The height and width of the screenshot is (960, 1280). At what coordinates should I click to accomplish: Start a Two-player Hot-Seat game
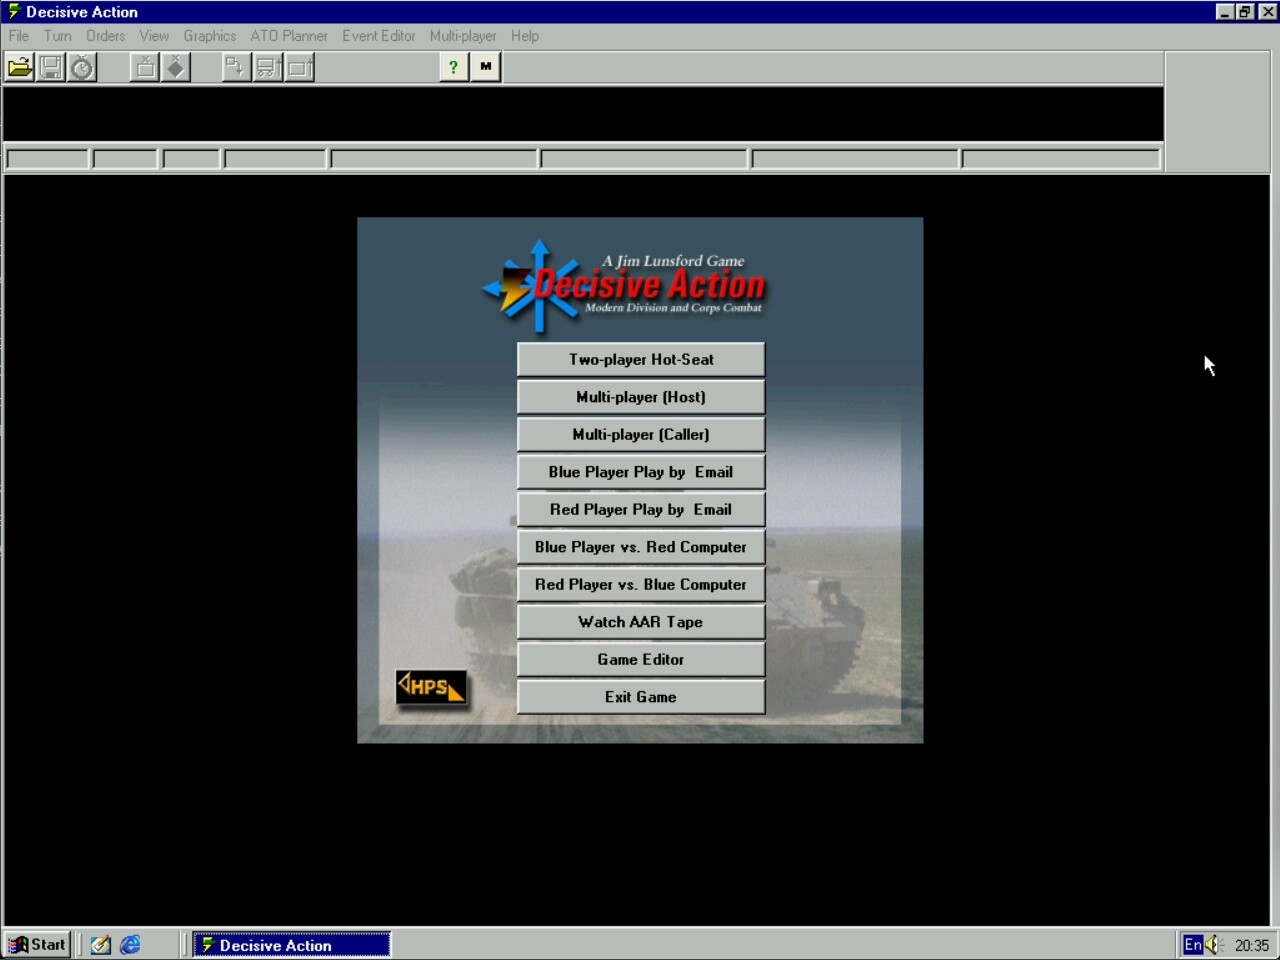[641, 360]
